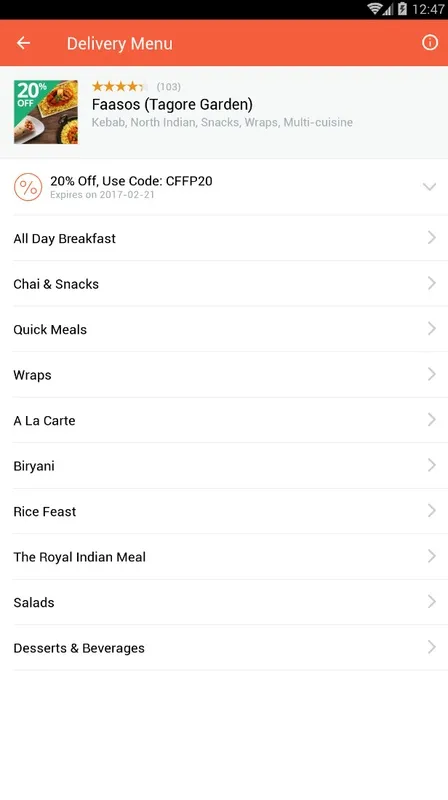Tap the Faasos restaurant thumbnail image
Viewport: 448px width, 800px height.
46,112
